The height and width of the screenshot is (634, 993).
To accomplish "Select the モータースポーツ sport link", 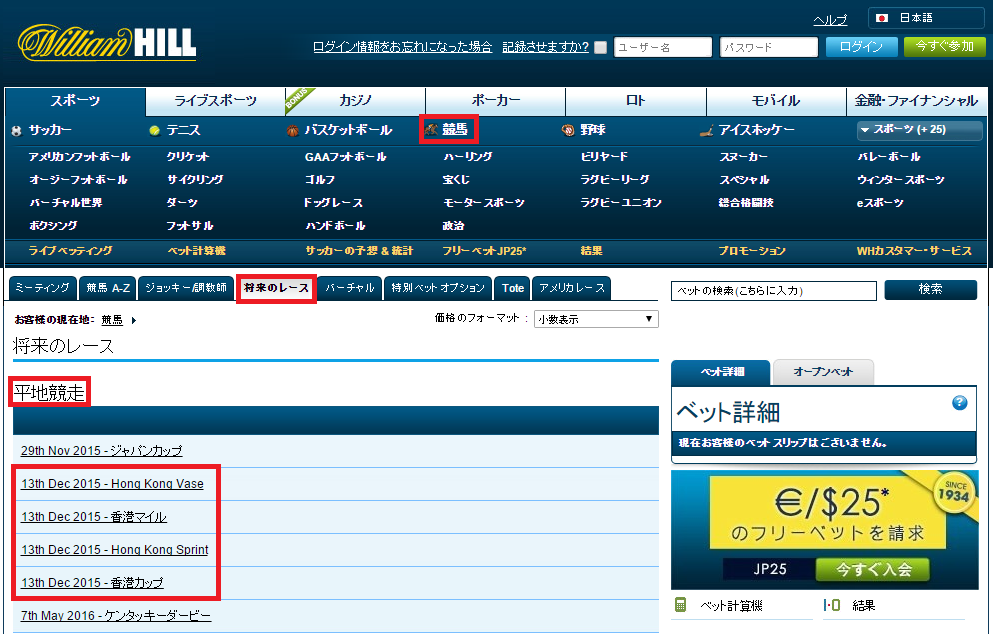I will click(x=484, y=203).
